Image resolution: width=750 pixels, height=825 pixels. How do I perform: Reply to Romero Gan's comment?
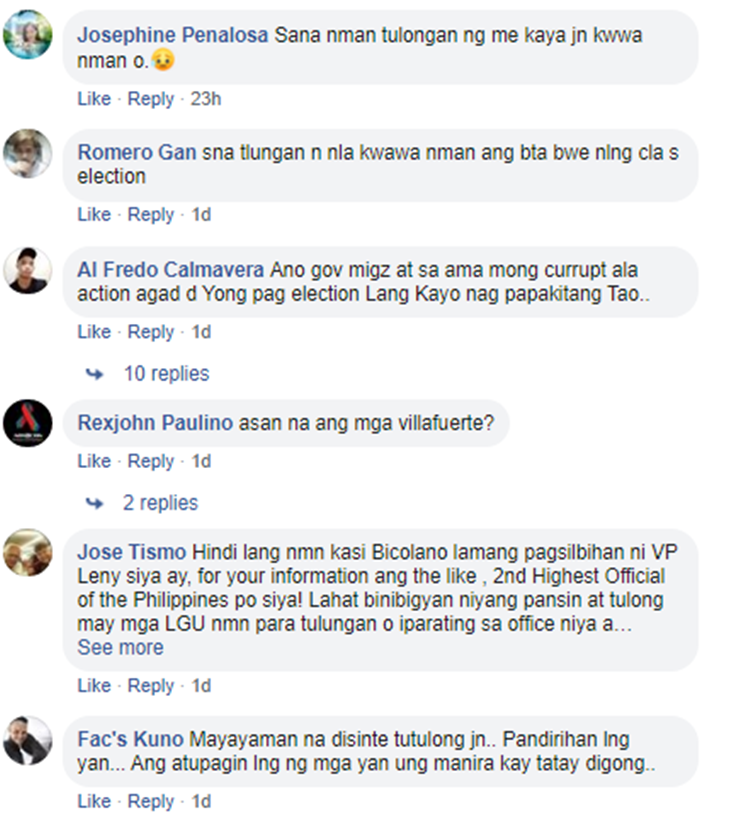coord(151,215)
